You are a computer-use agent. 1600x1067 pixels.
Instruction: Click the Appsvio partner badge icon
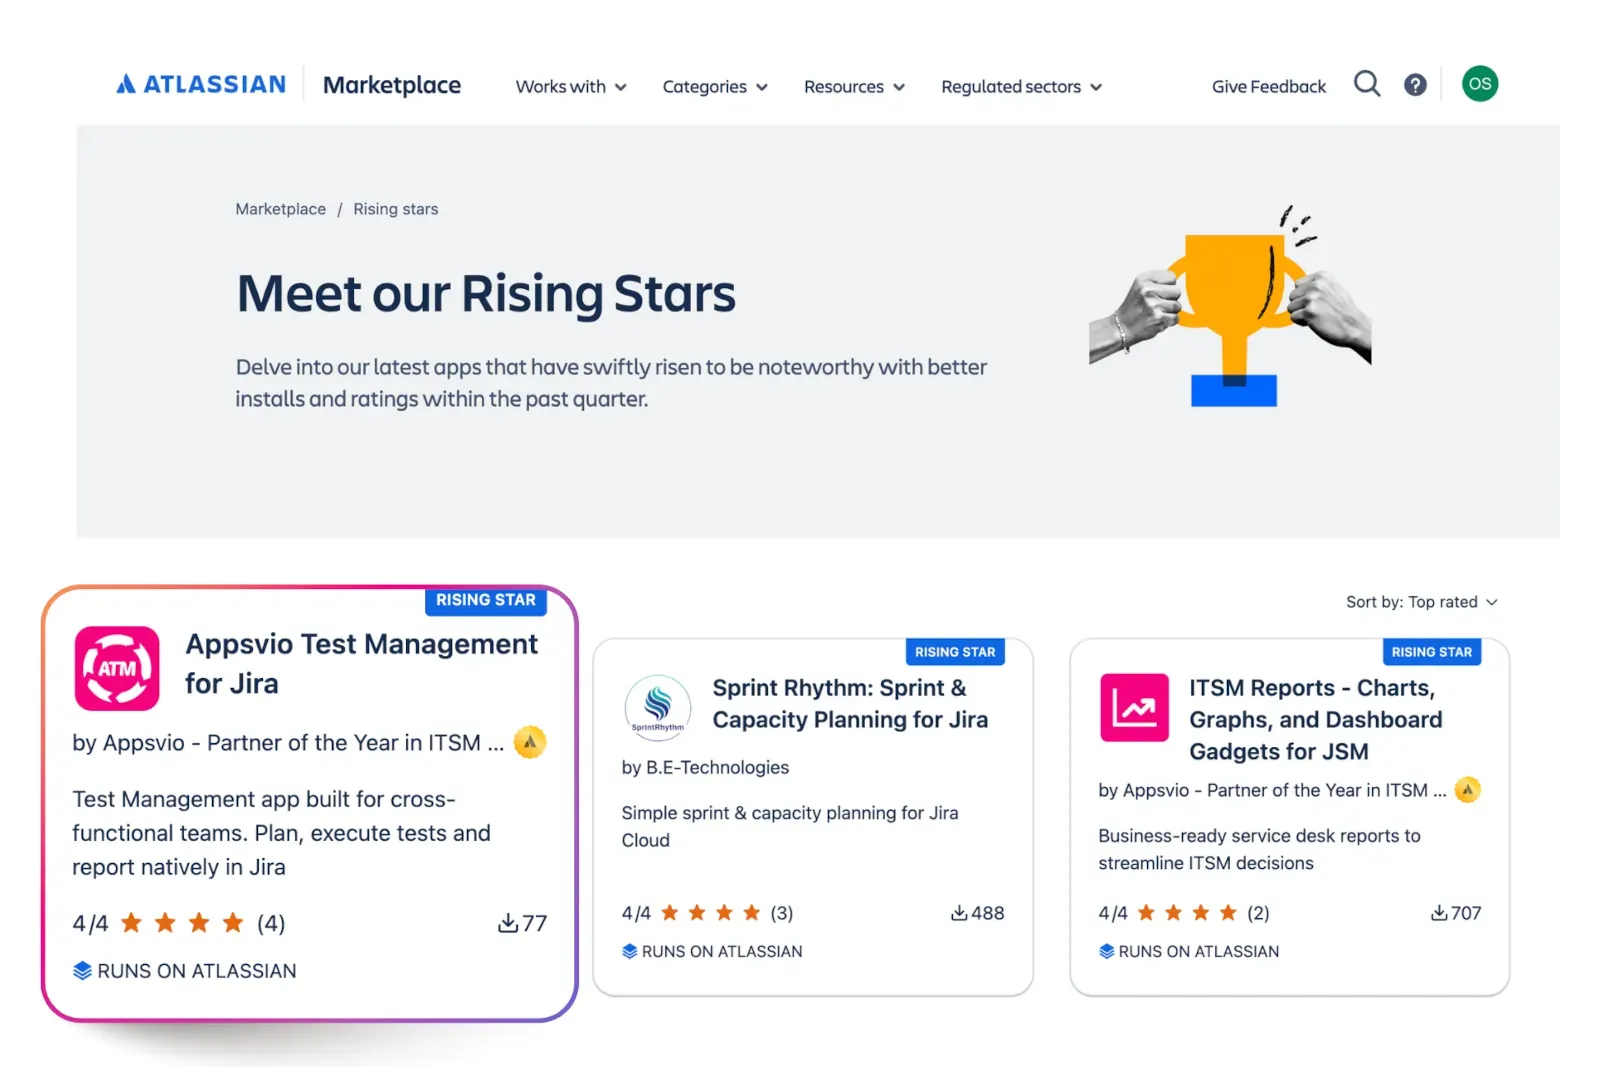[x=530, y=741]
